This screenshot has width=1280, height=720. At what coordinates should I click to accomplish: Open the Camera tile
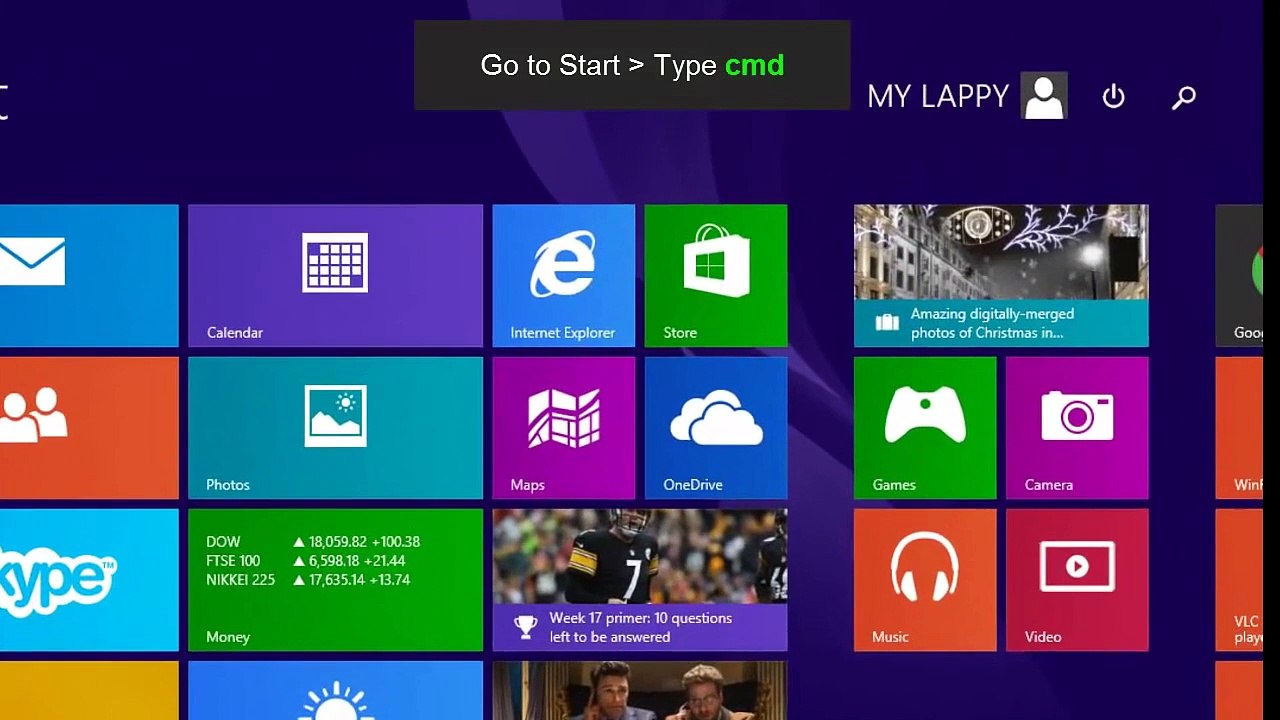click(x=1077, y=428)
